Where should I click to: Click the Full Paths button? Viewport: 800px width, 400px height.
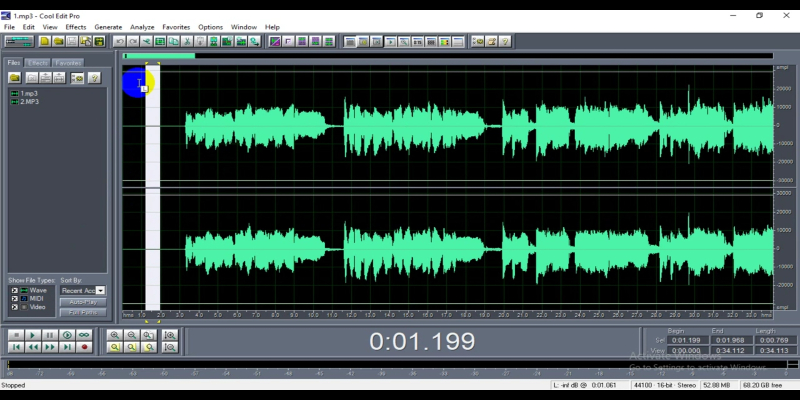(82, 313)
